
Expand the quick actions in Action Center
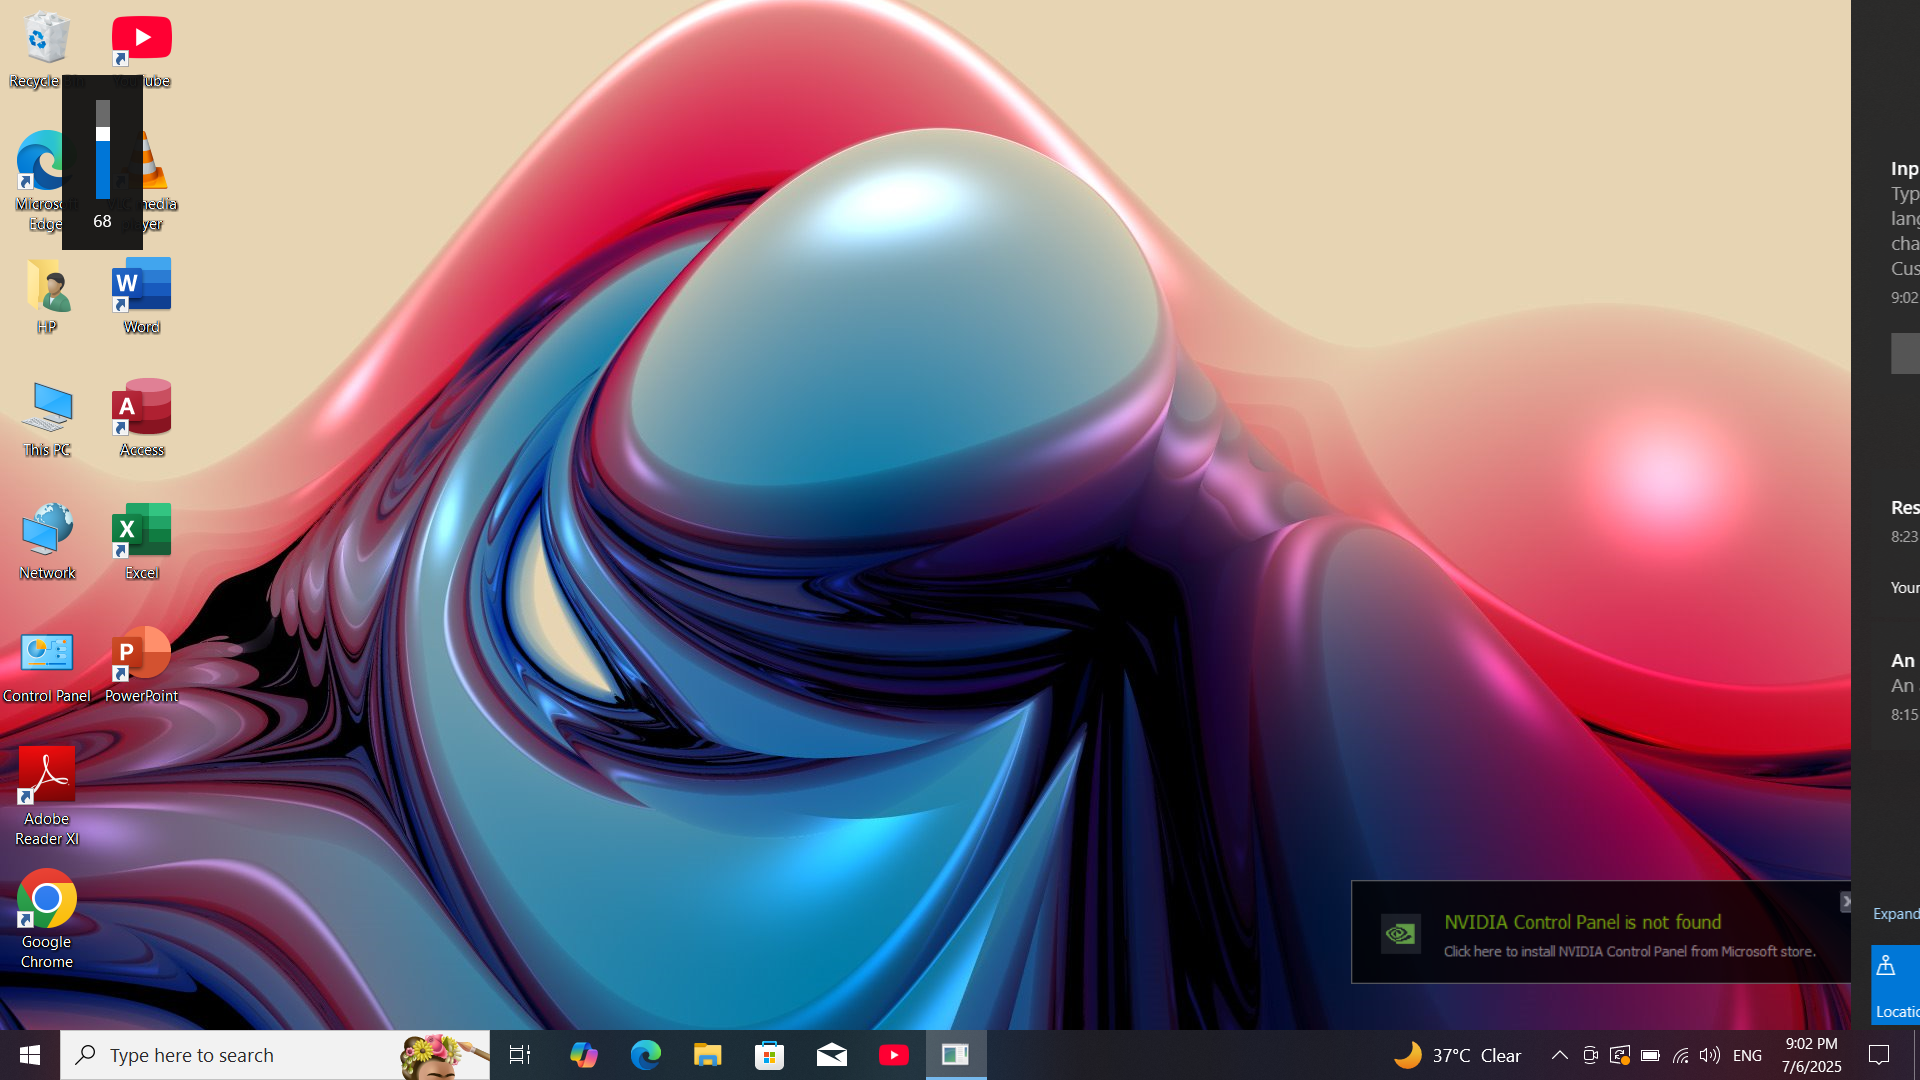coord(1895,913)
